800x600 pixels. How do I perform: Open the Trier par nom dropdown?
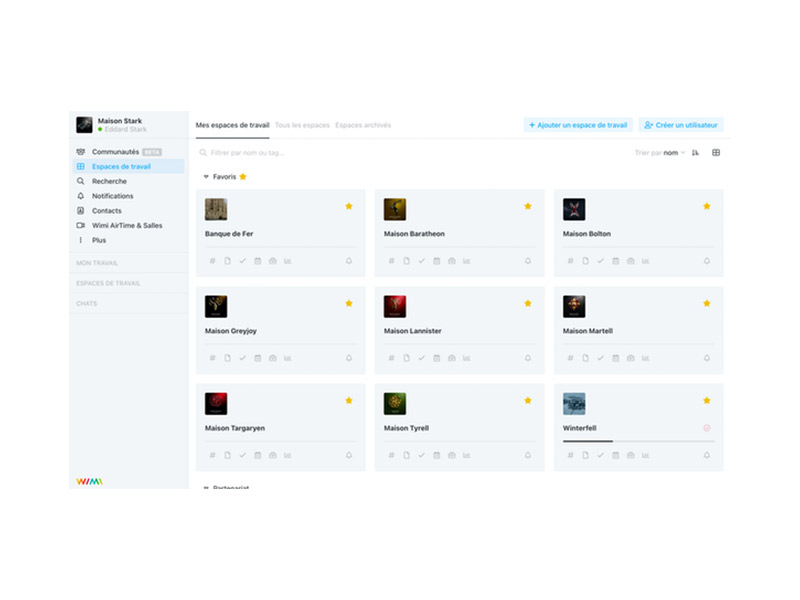point(660,153)
